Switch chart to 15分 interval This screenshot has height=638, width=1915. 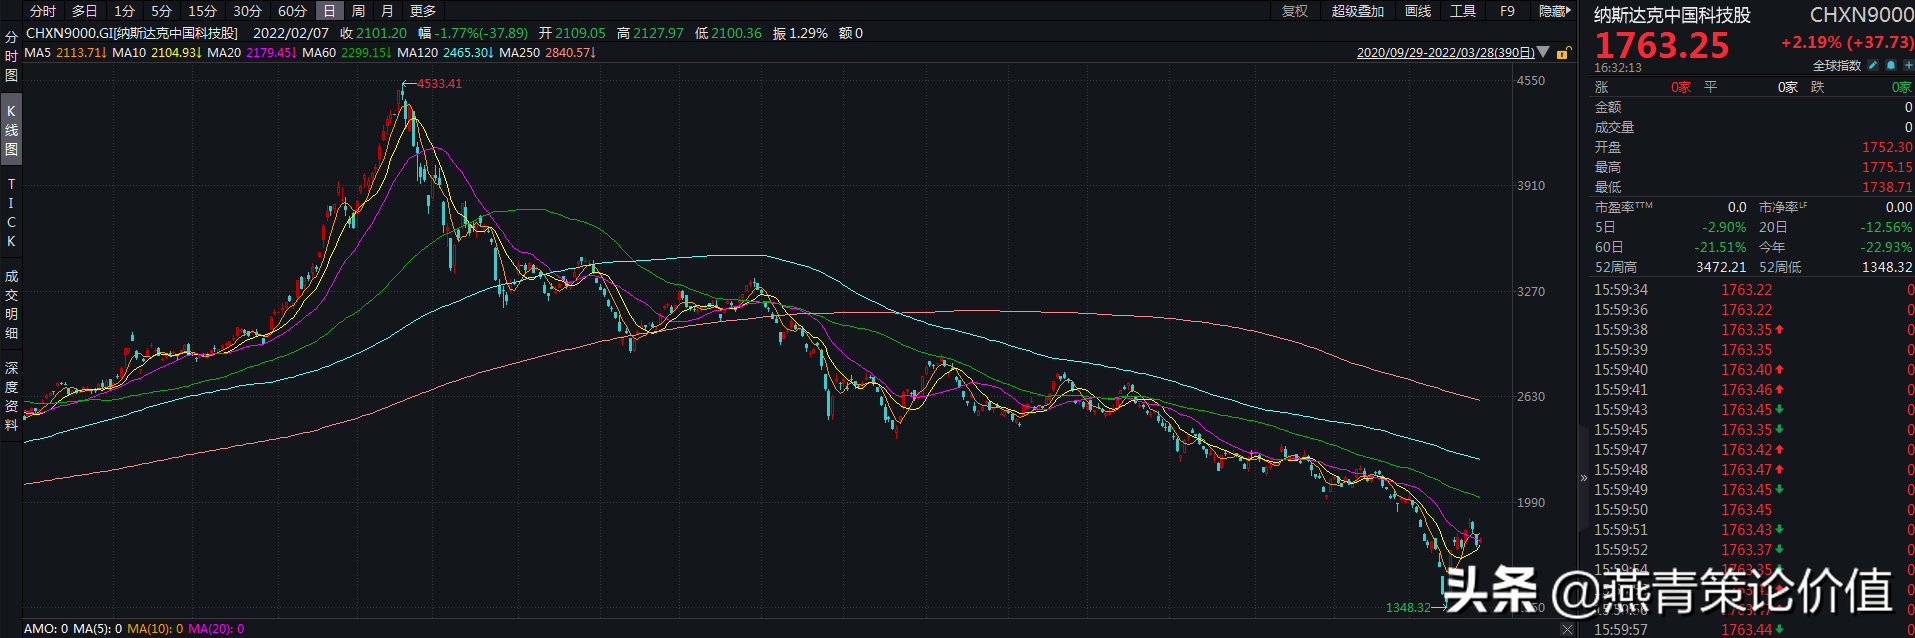[203, 11]
